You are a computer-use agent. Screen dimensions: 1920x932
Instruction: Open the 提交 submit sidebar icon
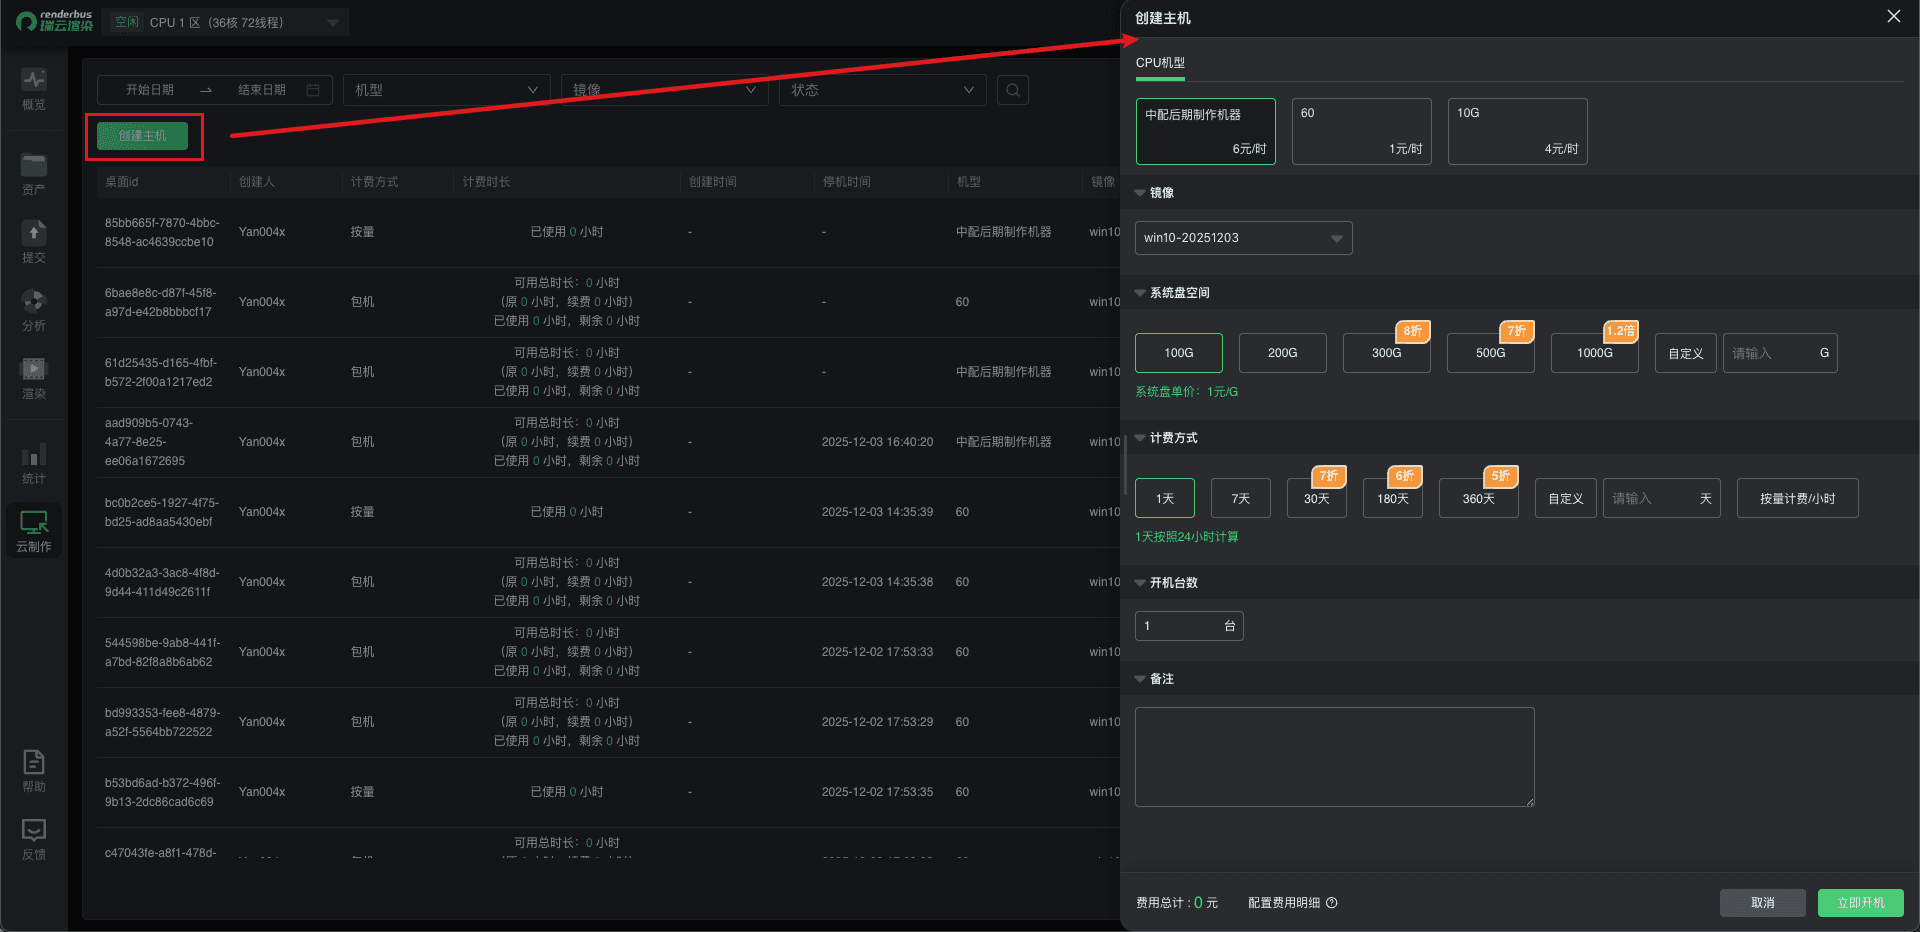[x=34, y=241]
